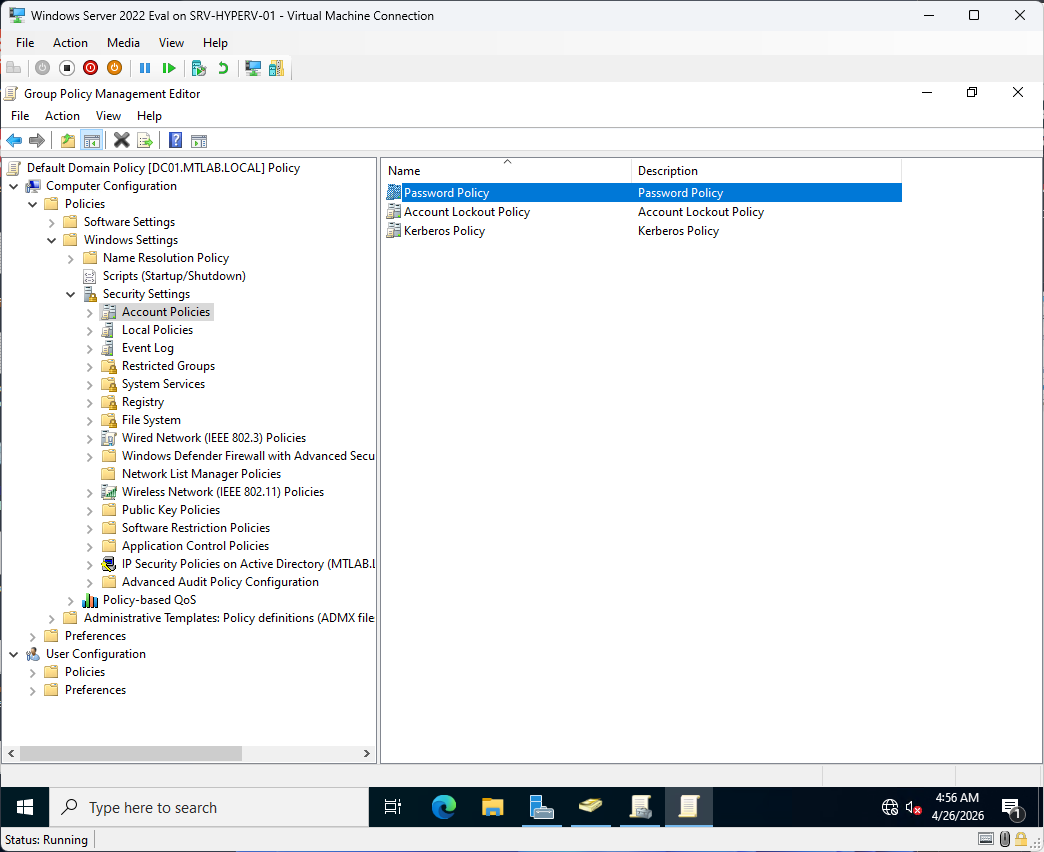Select Scripts (Startup/Shutdown) tree item
This screenshot has width=1044, height=852.
(174, 276)
